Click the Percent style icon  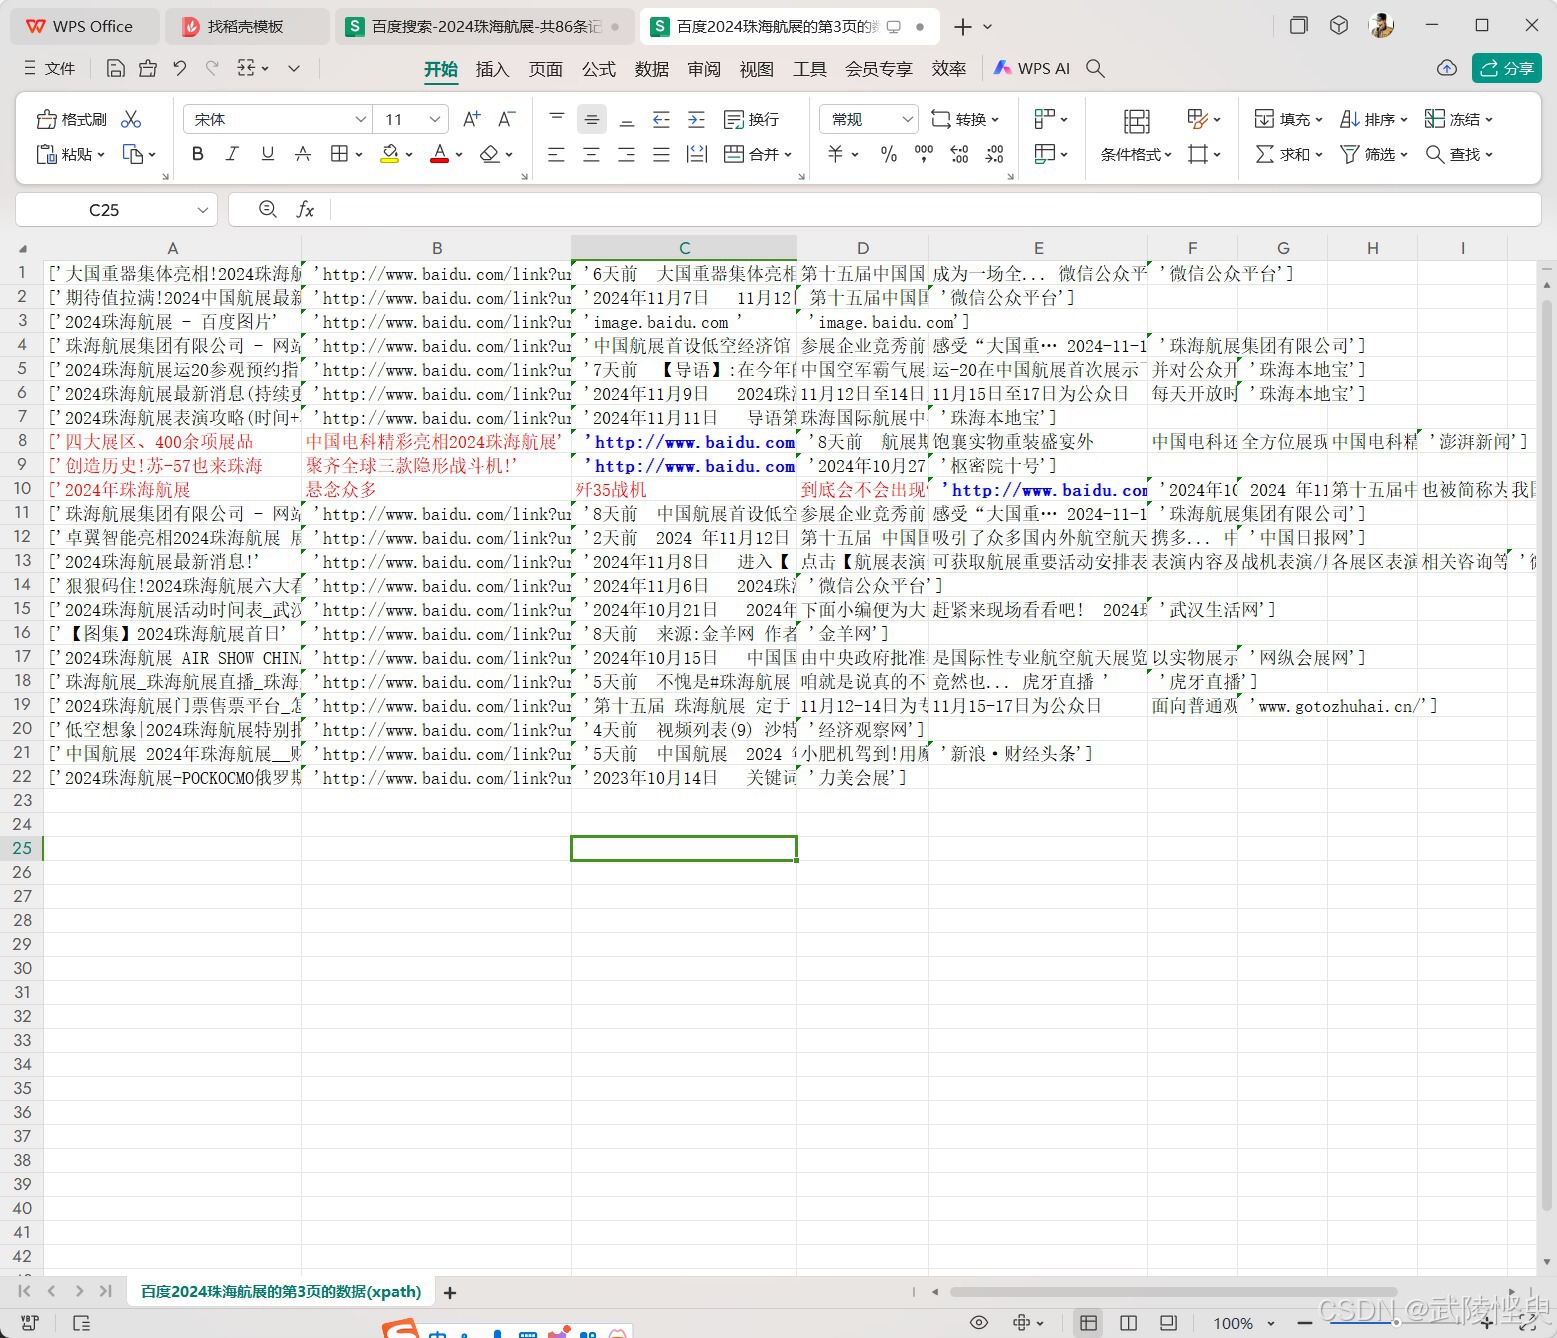(888, 154)
